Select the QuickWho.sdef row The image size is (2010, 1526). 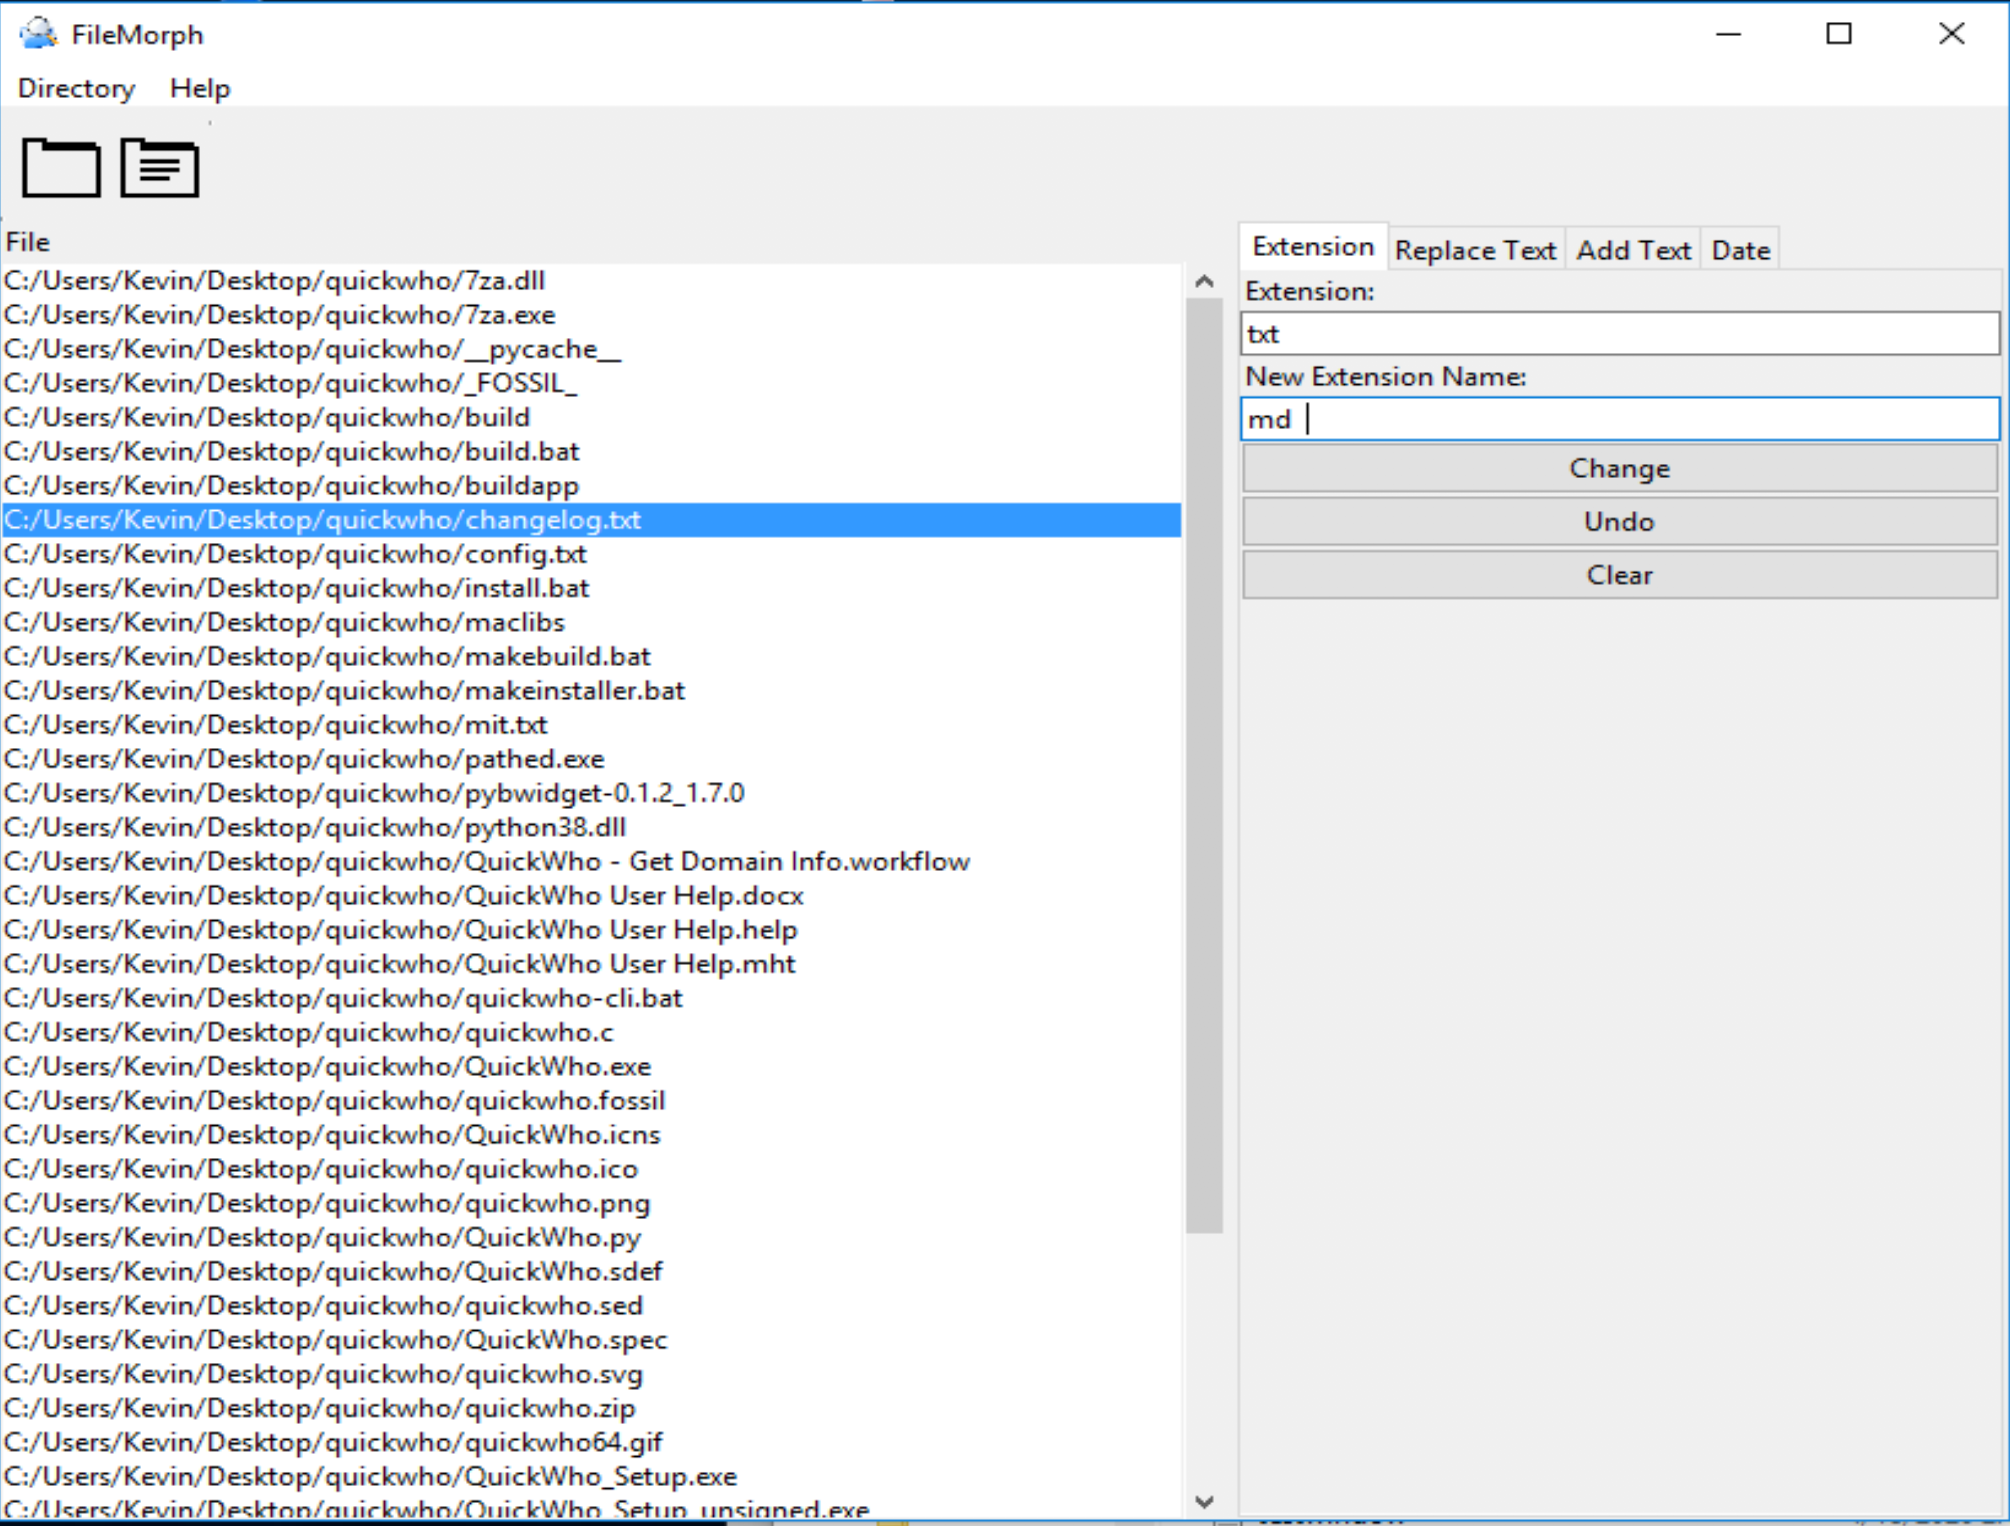(x=591, y=1271)
